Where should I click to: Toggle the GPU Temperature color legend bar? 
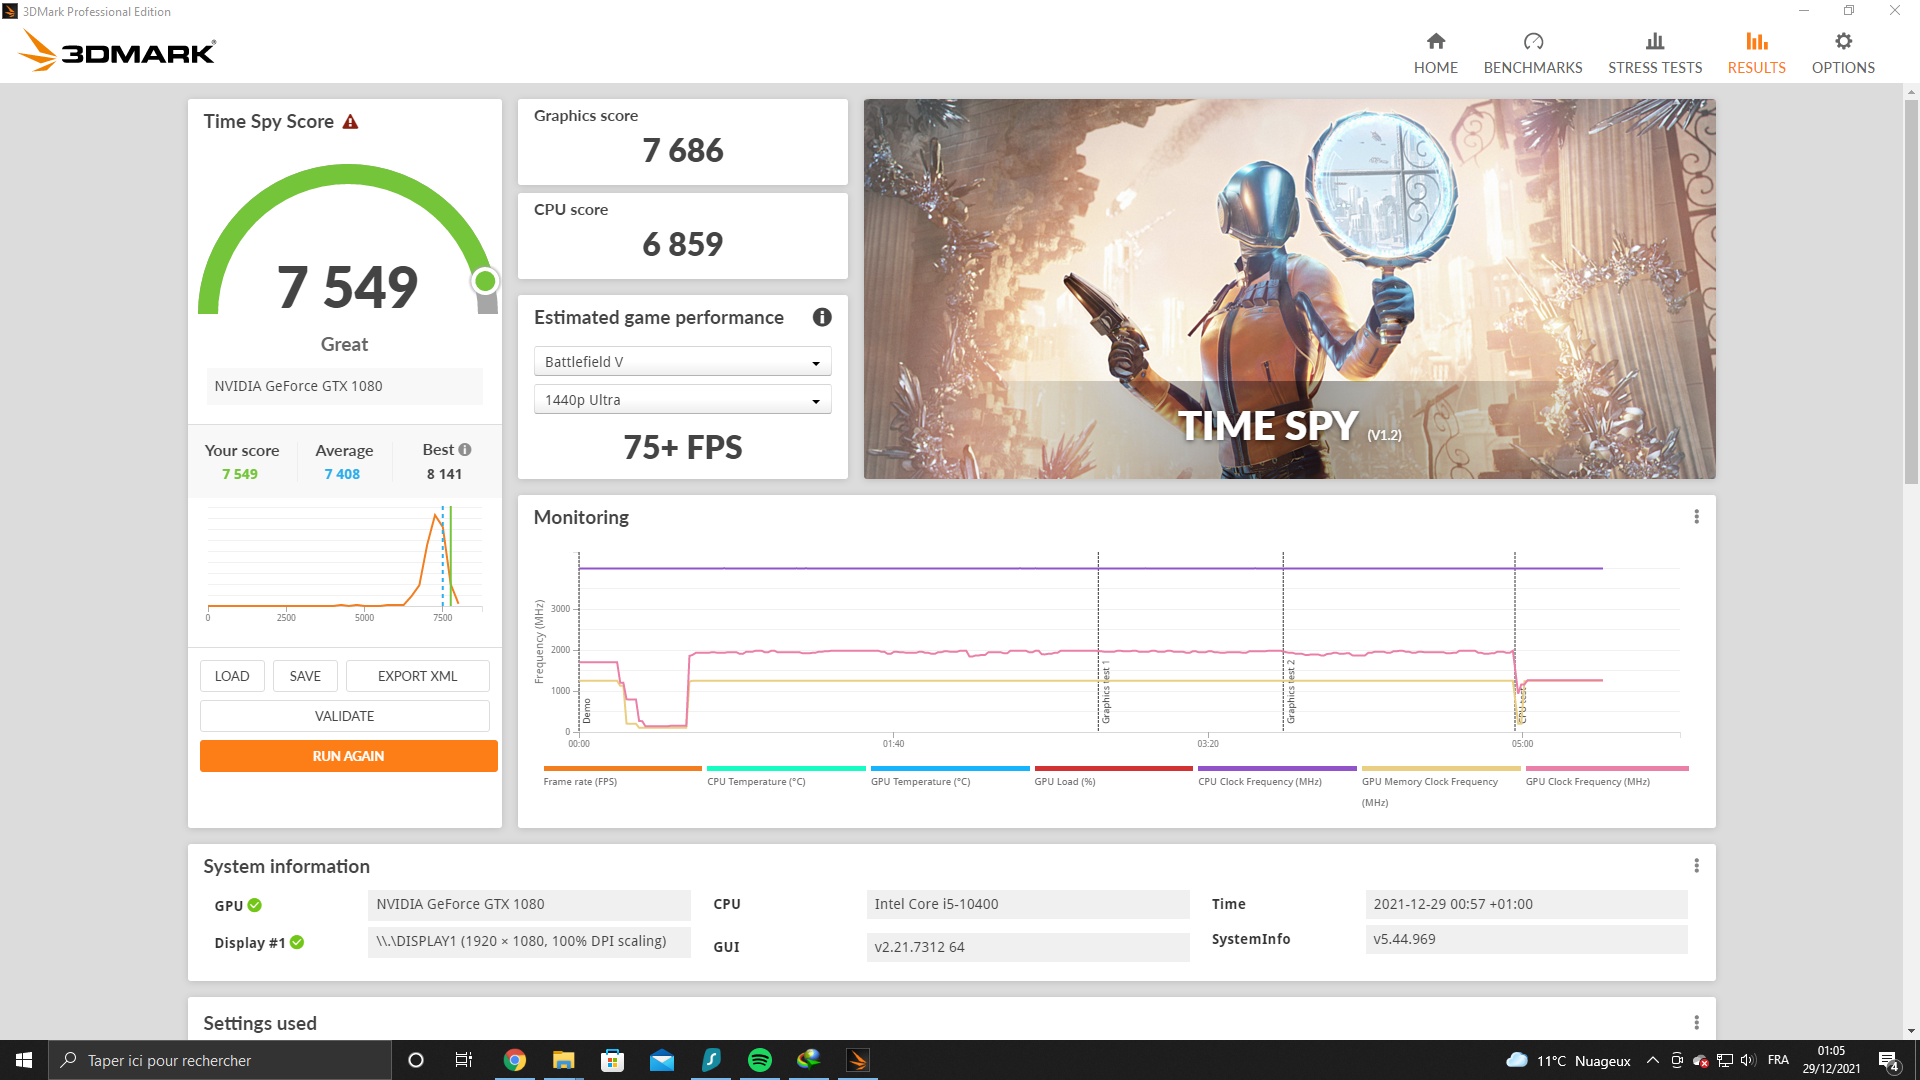(949, 768)
